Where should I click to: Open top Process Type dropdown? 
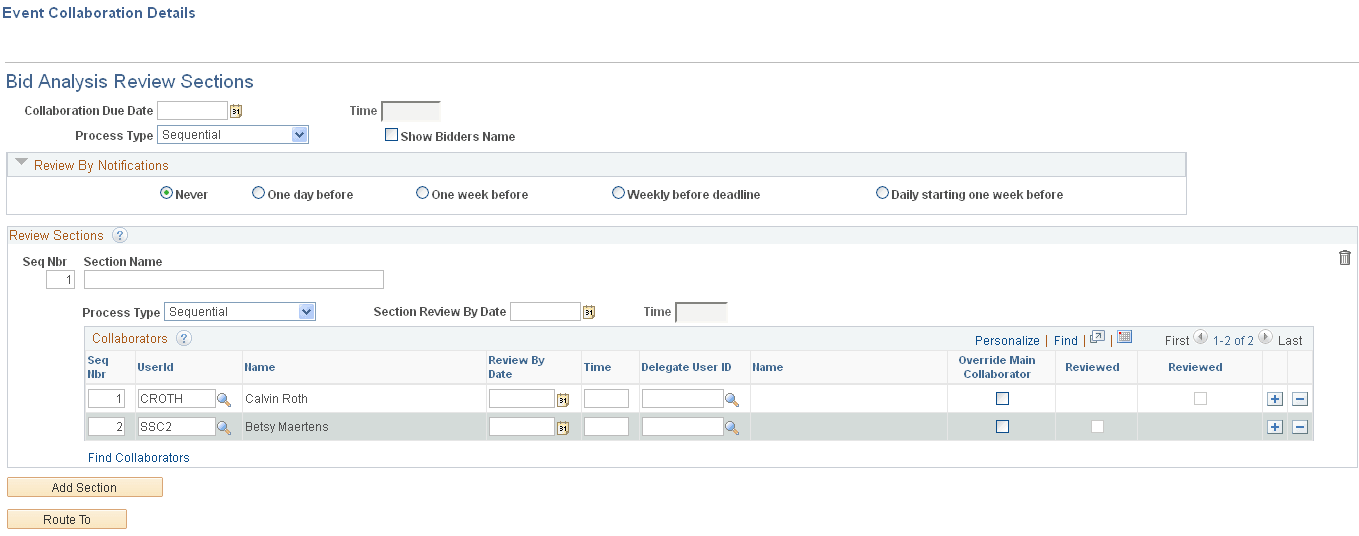pos(233,135)
